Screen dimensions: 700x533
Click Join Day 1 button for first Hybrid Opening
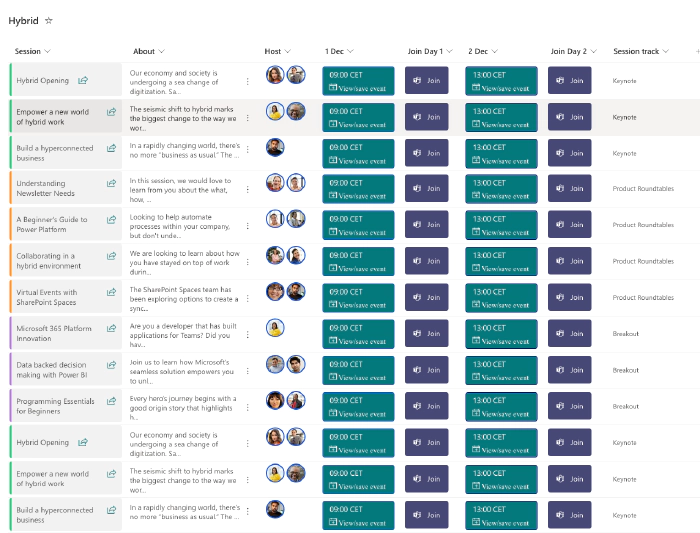(426, 81)
